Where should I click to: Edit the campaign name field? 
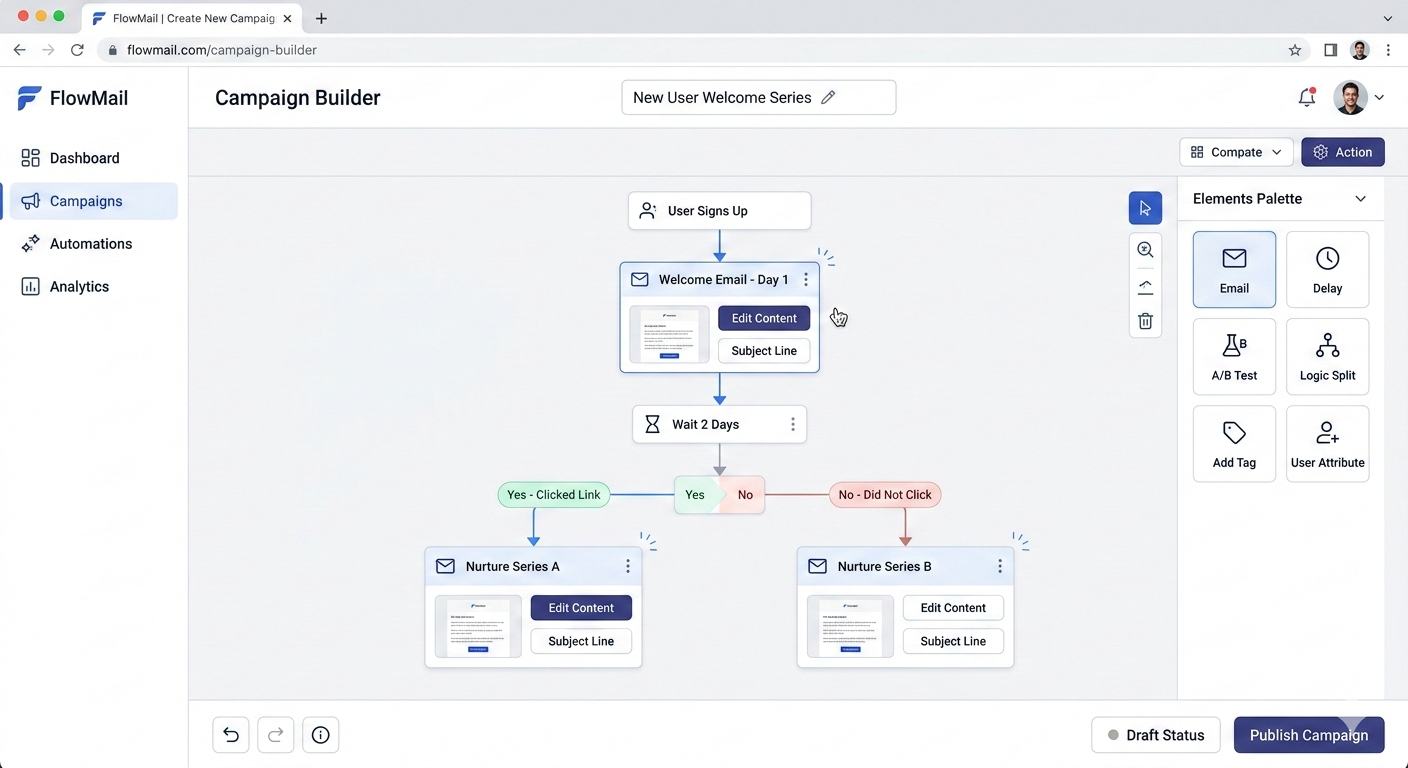click(x=758, y=98)
